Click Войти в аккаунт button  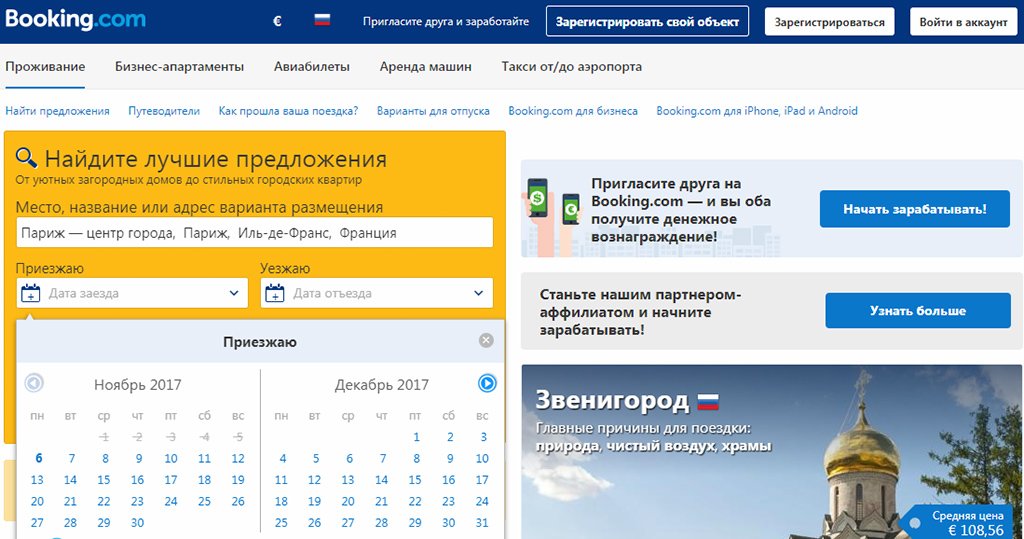click(x=963, y=22)
